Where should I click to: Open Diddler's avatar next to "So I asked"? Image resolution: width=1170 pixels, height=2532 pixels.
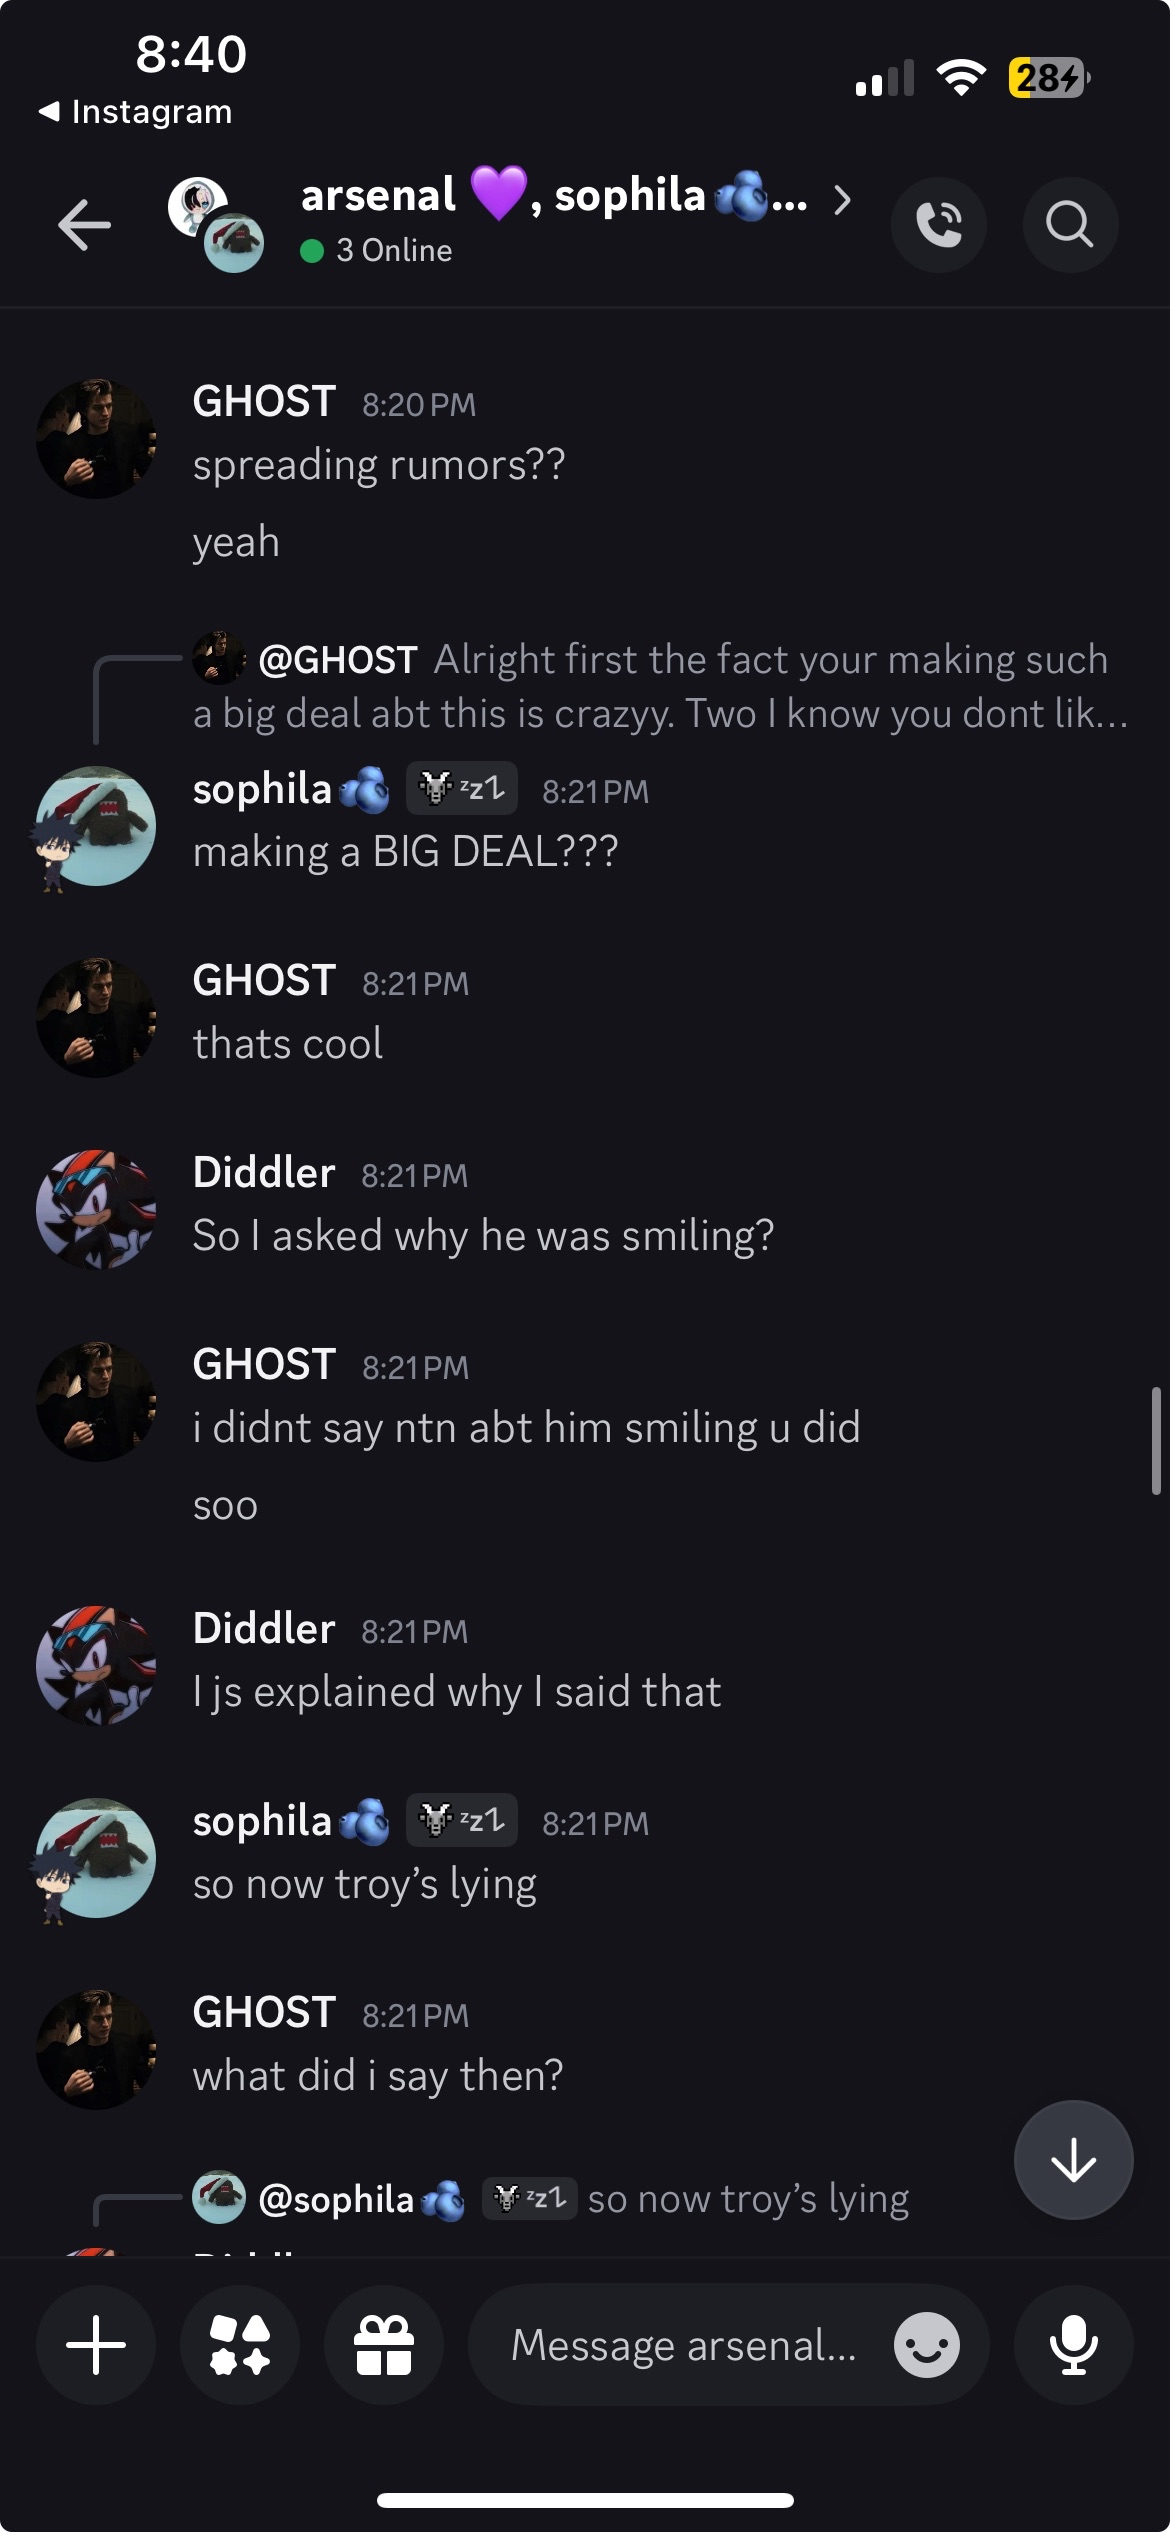pyautogui.click(x=96, y=1209)
